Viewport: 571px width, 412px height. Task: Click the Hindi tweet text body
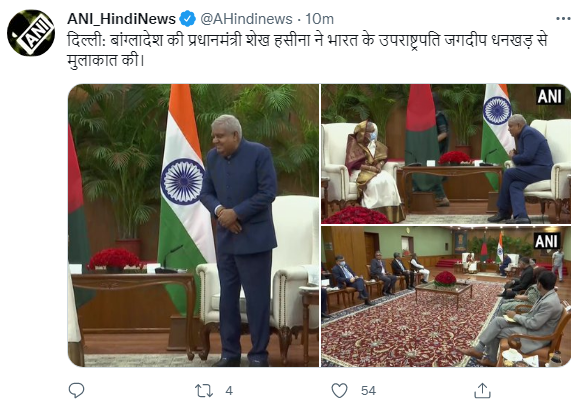(308, 50)
